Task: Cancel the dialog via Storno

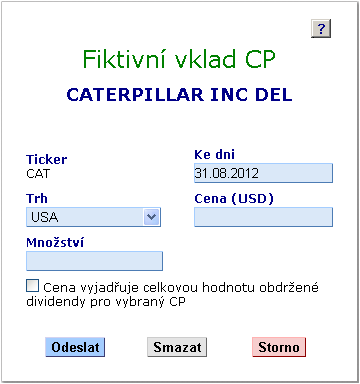Action: tap(279, 347)
